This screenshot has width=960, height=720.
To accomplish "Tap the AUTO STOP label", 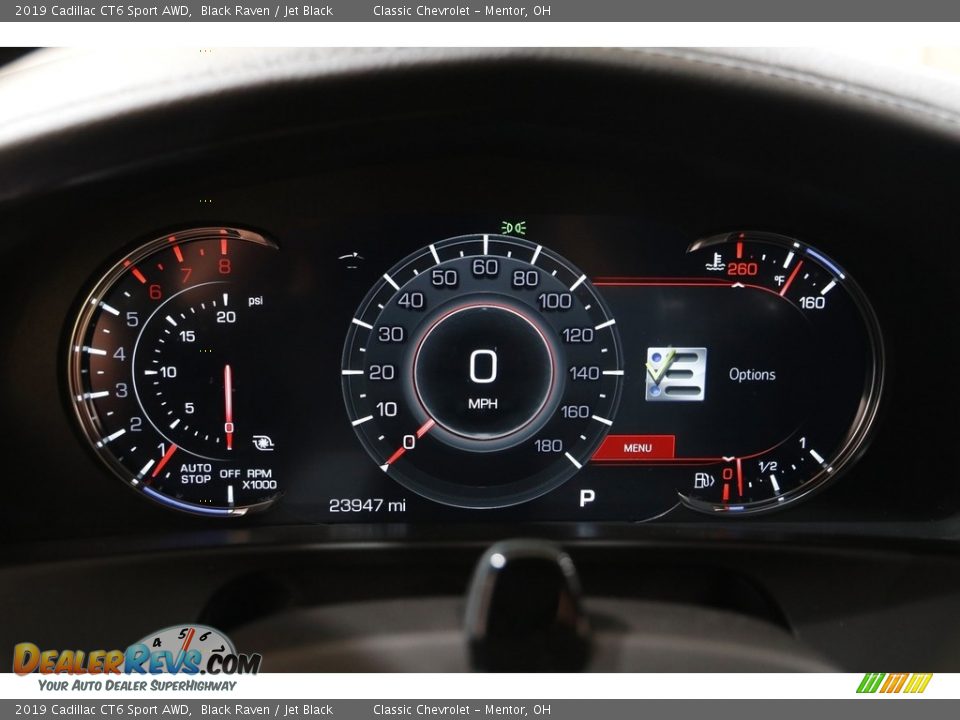I will point(196,473).
